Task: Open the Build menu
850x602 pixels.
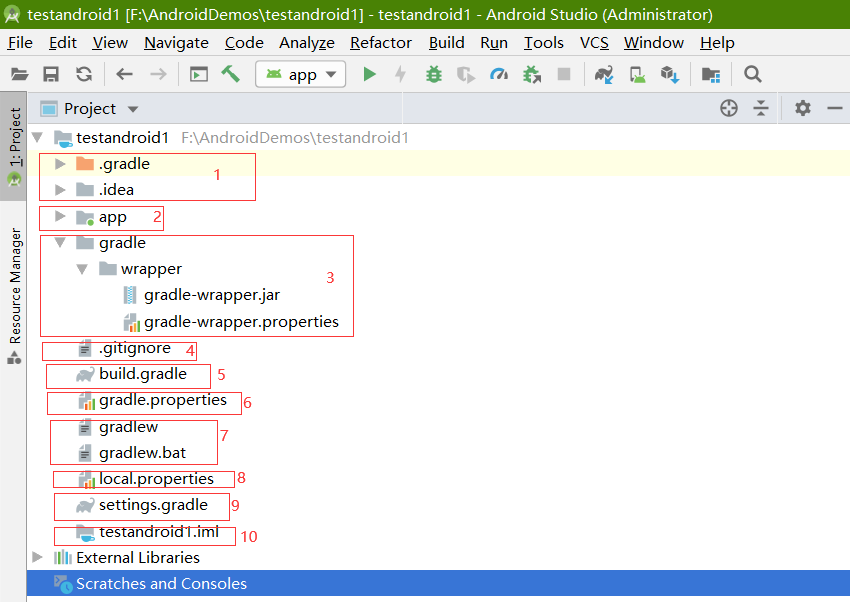Action: [x=447, y=43]
